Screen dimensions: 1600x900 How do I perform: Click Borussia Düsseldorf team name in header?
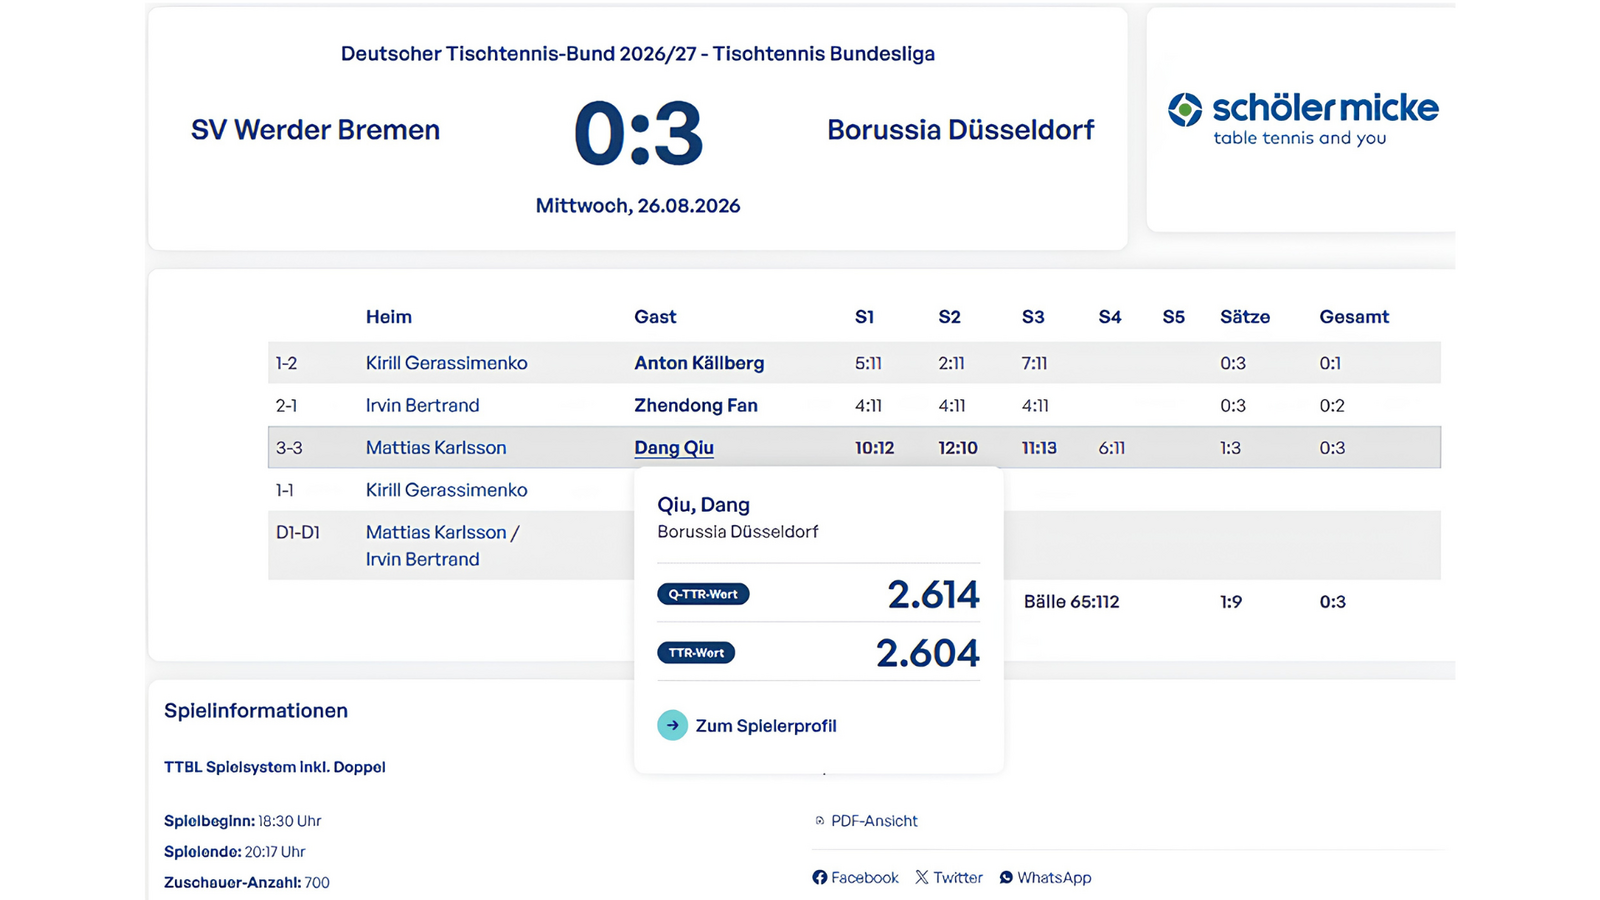tap(961, 130)
